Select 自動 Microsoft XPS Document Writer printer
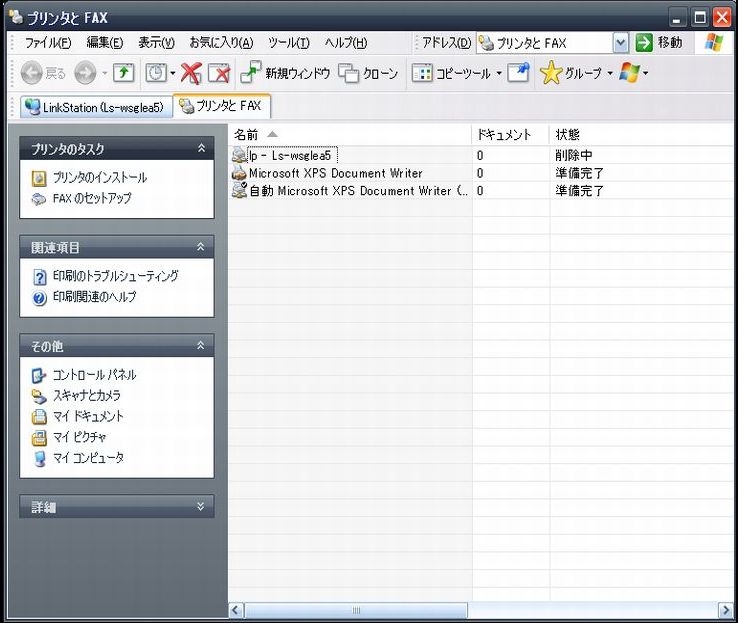This screenshot has height=623, width=738. (x=359, y=191)
